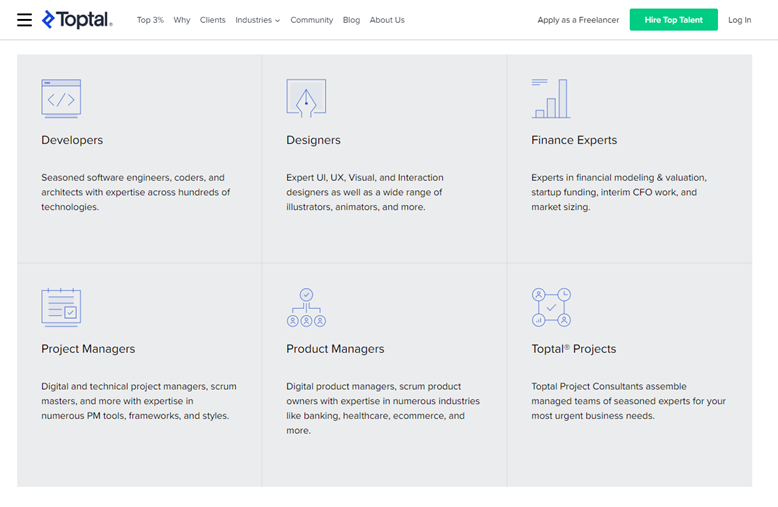The height and width of the screenshot is (507, 778).
Task: Click the Log In link
Action: pyautogui.click(x=739, y=20)
